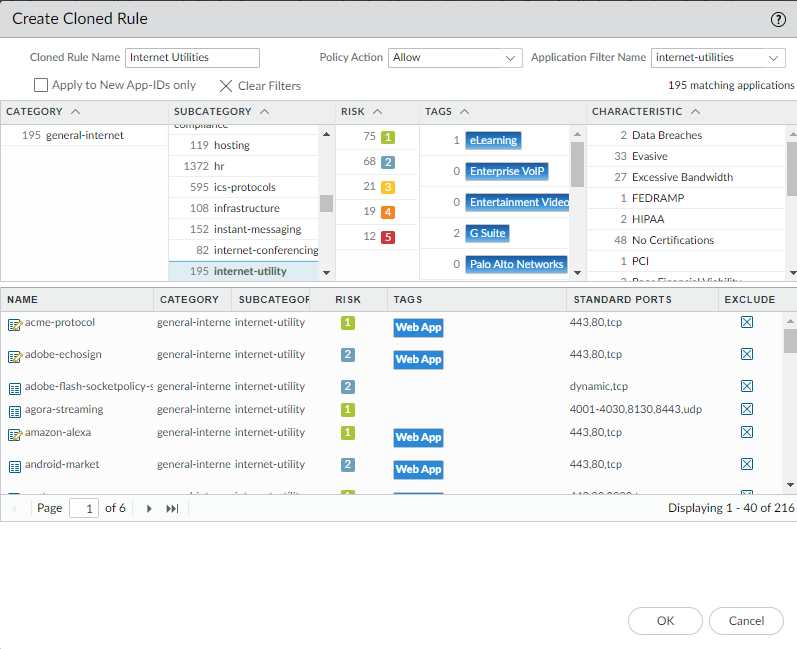Enable Apply to New App-IDs only checkbox
The image size is (797, 649).
pos(41,86)
